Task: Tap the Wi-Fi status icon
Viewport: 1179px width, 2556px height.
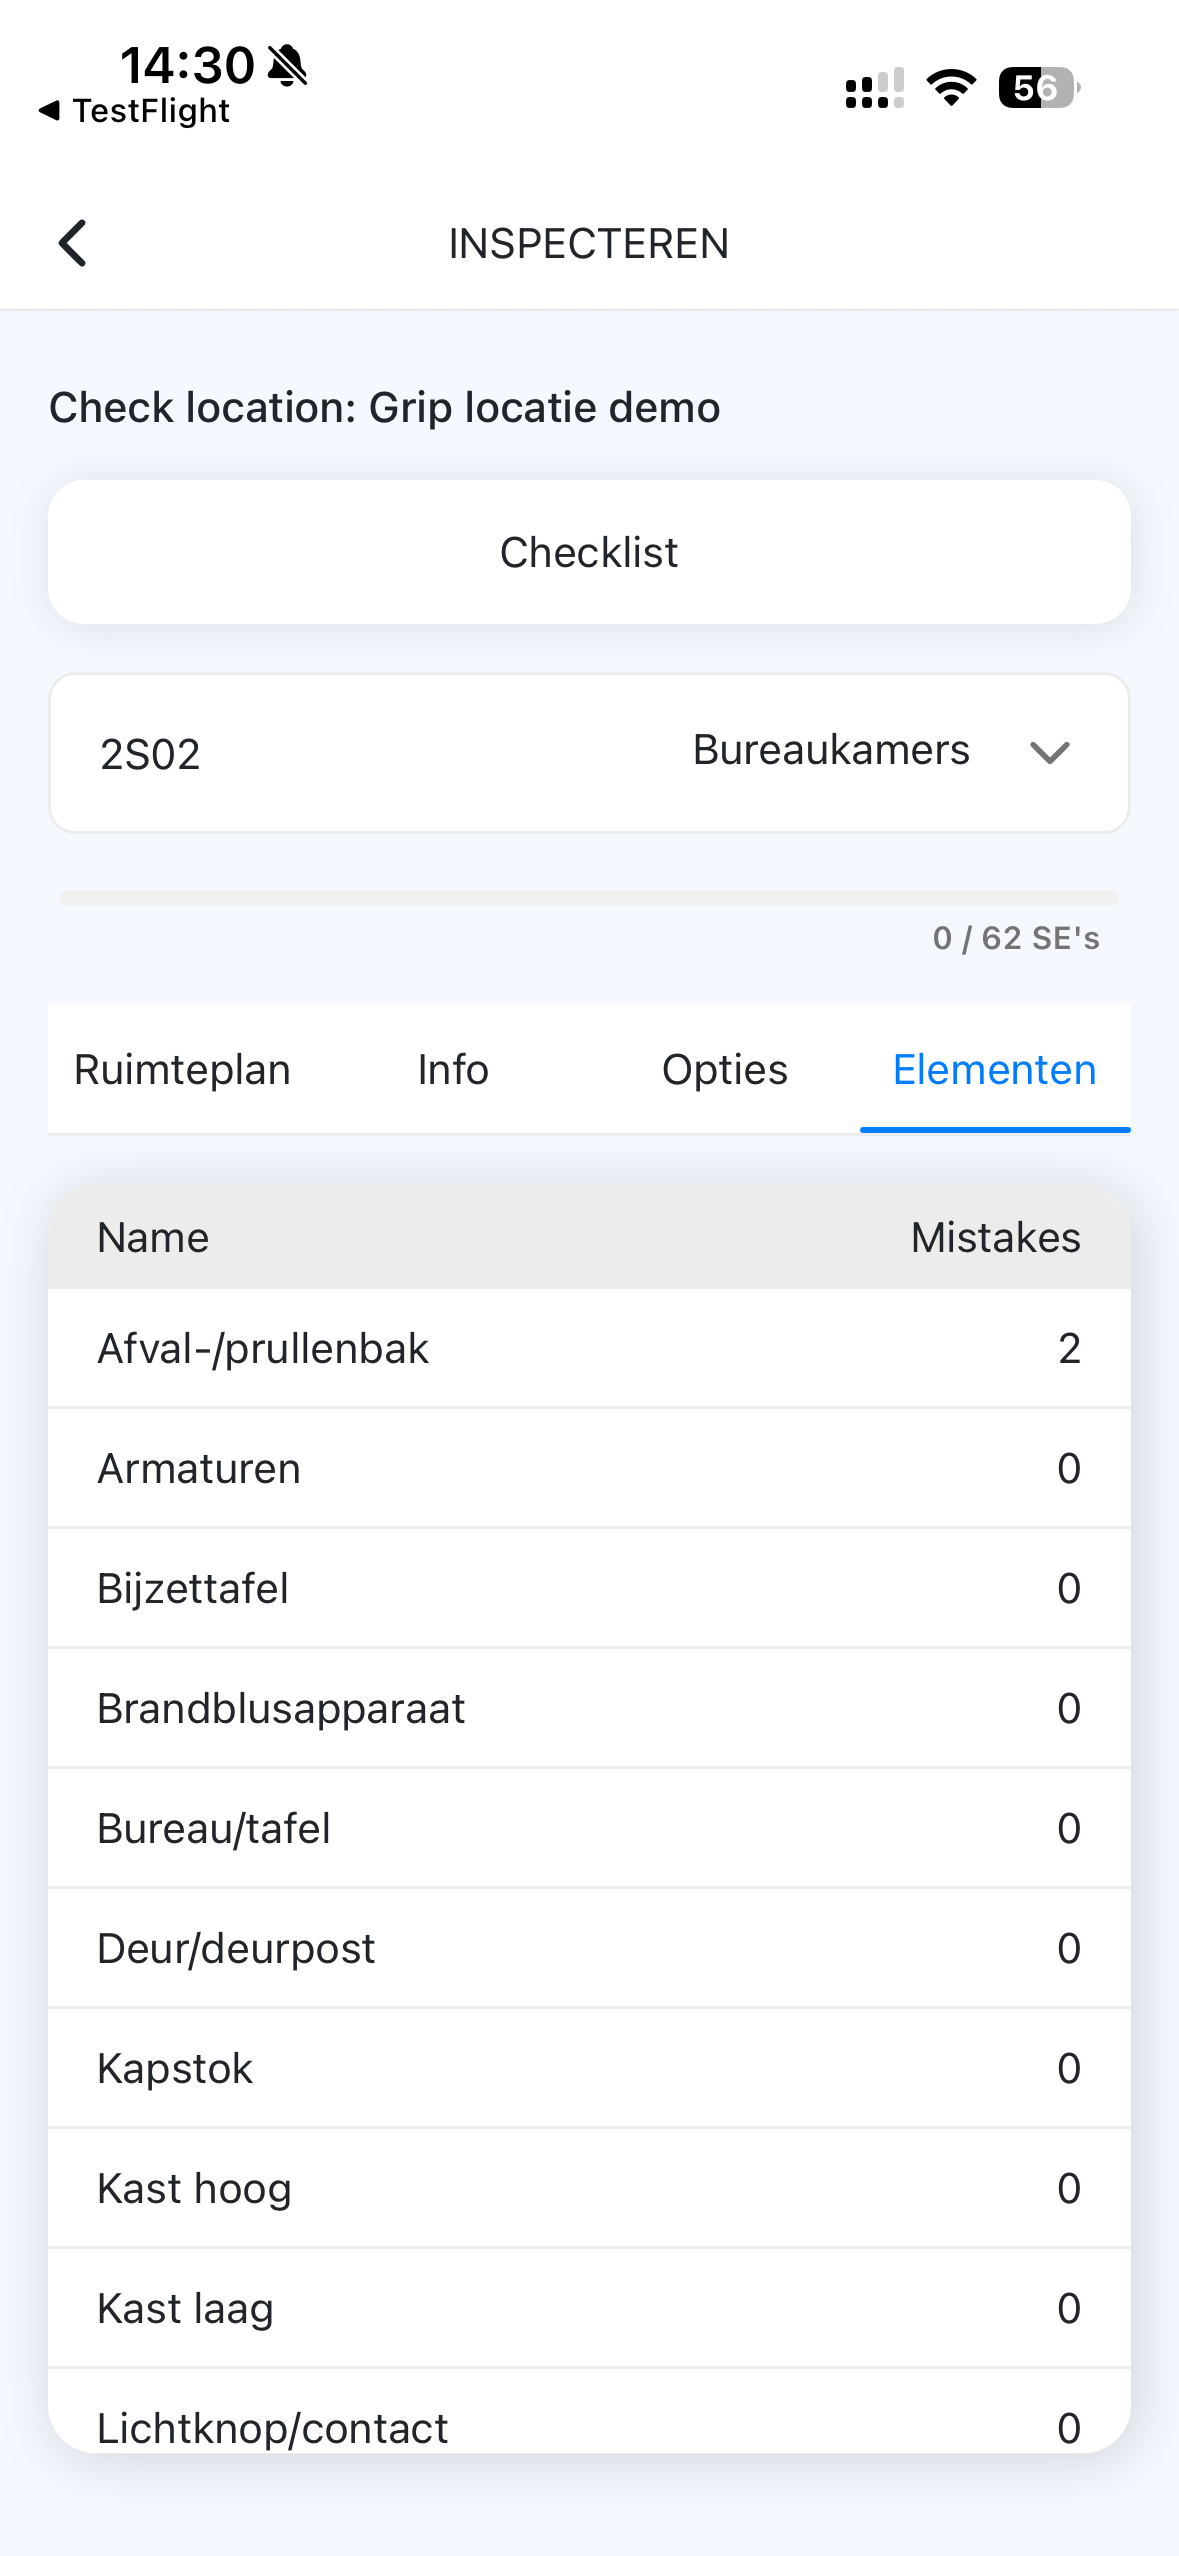Action: point(951,88)
